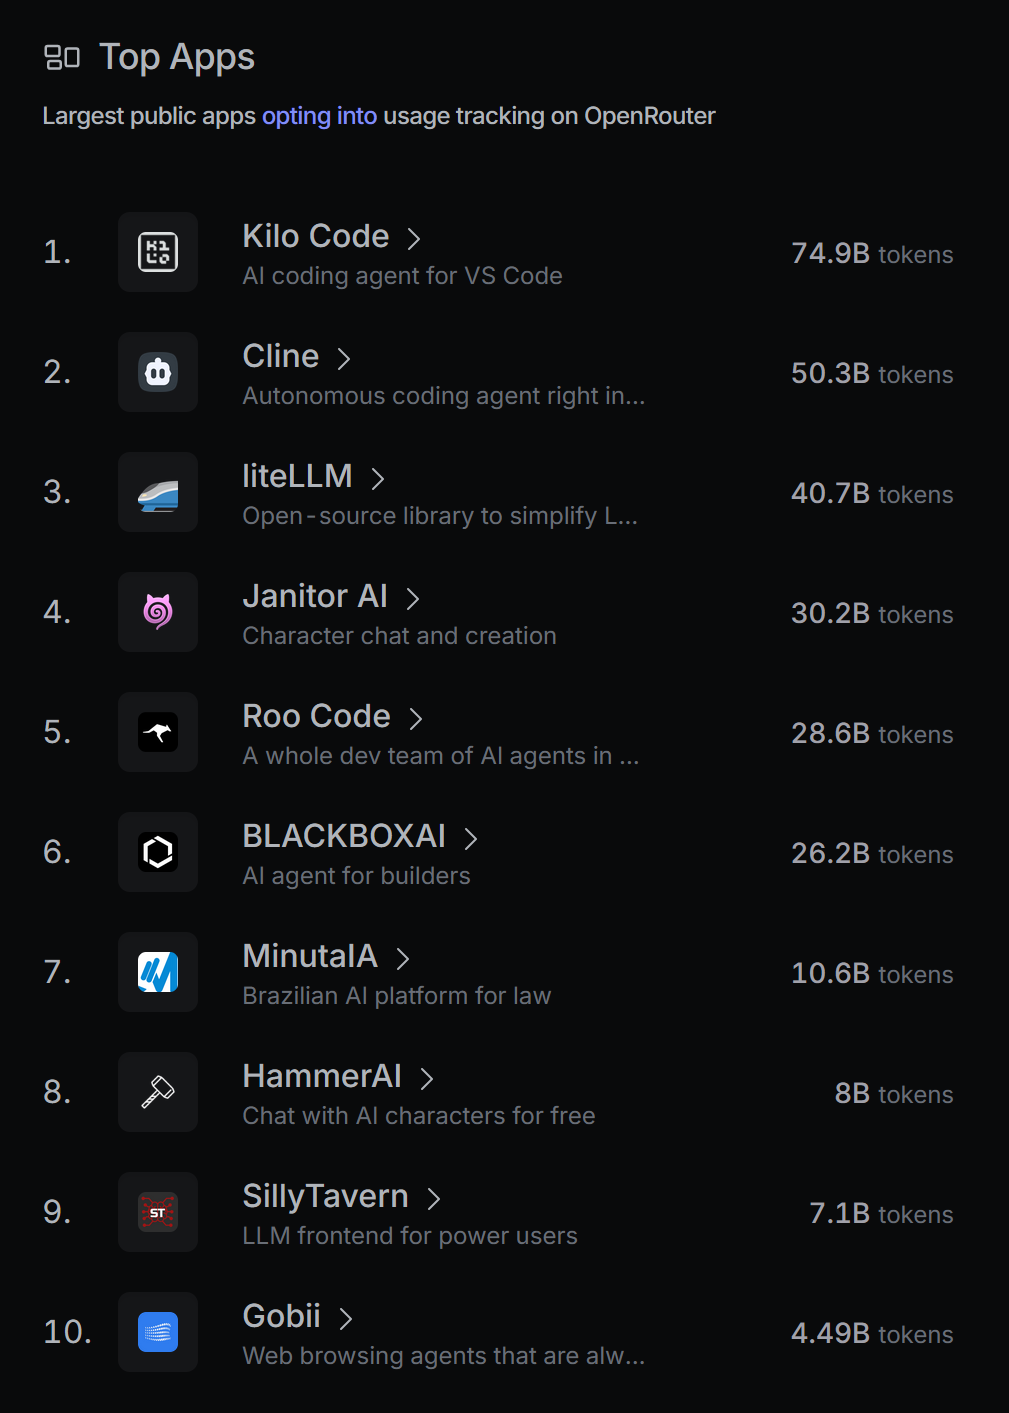Open the Roo Code app title
The width and height of the screenshot is (1009, 1413).
316,716
